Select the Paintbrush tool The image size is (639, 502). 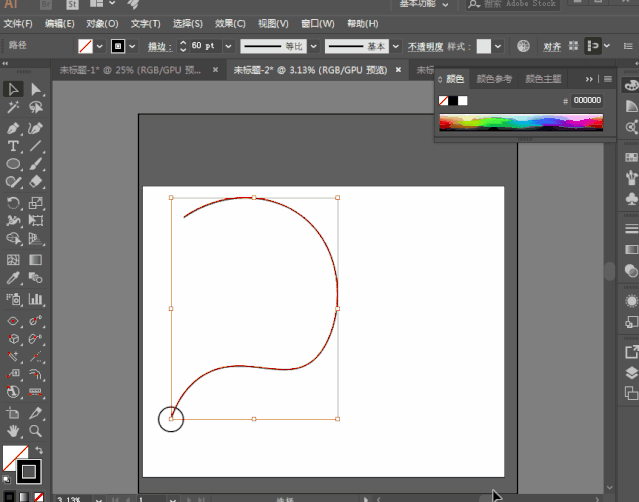click(36, 164)
